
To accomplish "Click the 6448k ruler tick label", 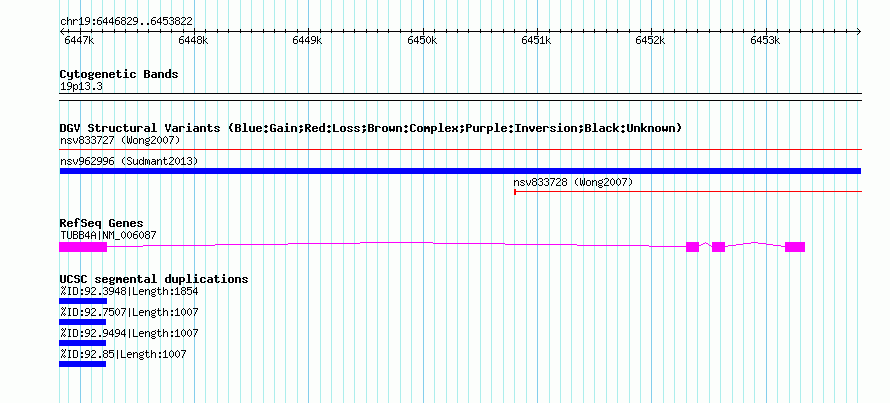I will tap(194, 40).
